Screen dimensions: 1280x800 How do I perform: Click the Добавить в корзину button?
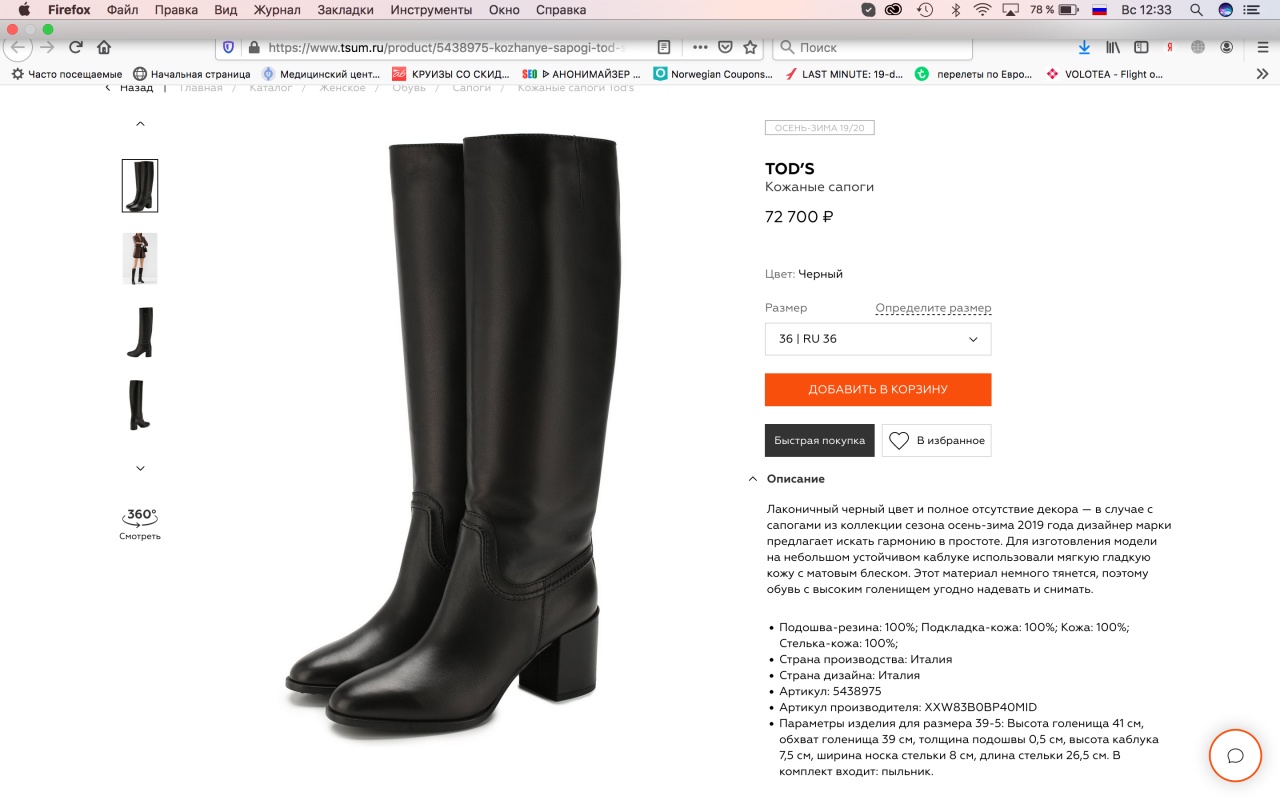click(878, 390)
